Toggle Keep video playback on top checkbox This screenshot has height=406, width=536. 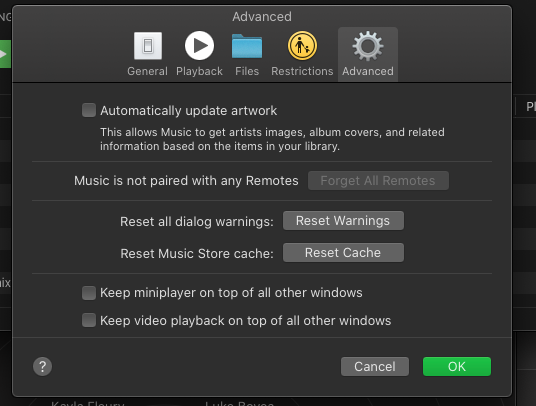coord(89,321)
